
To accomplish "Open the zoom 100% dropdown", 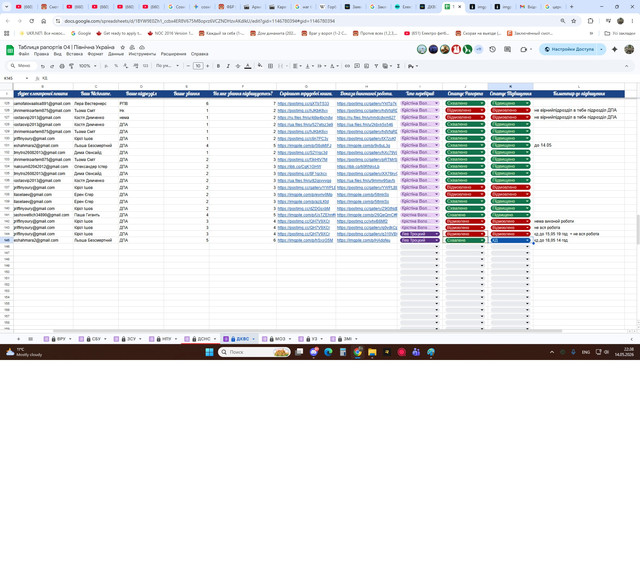I will 88,66.
